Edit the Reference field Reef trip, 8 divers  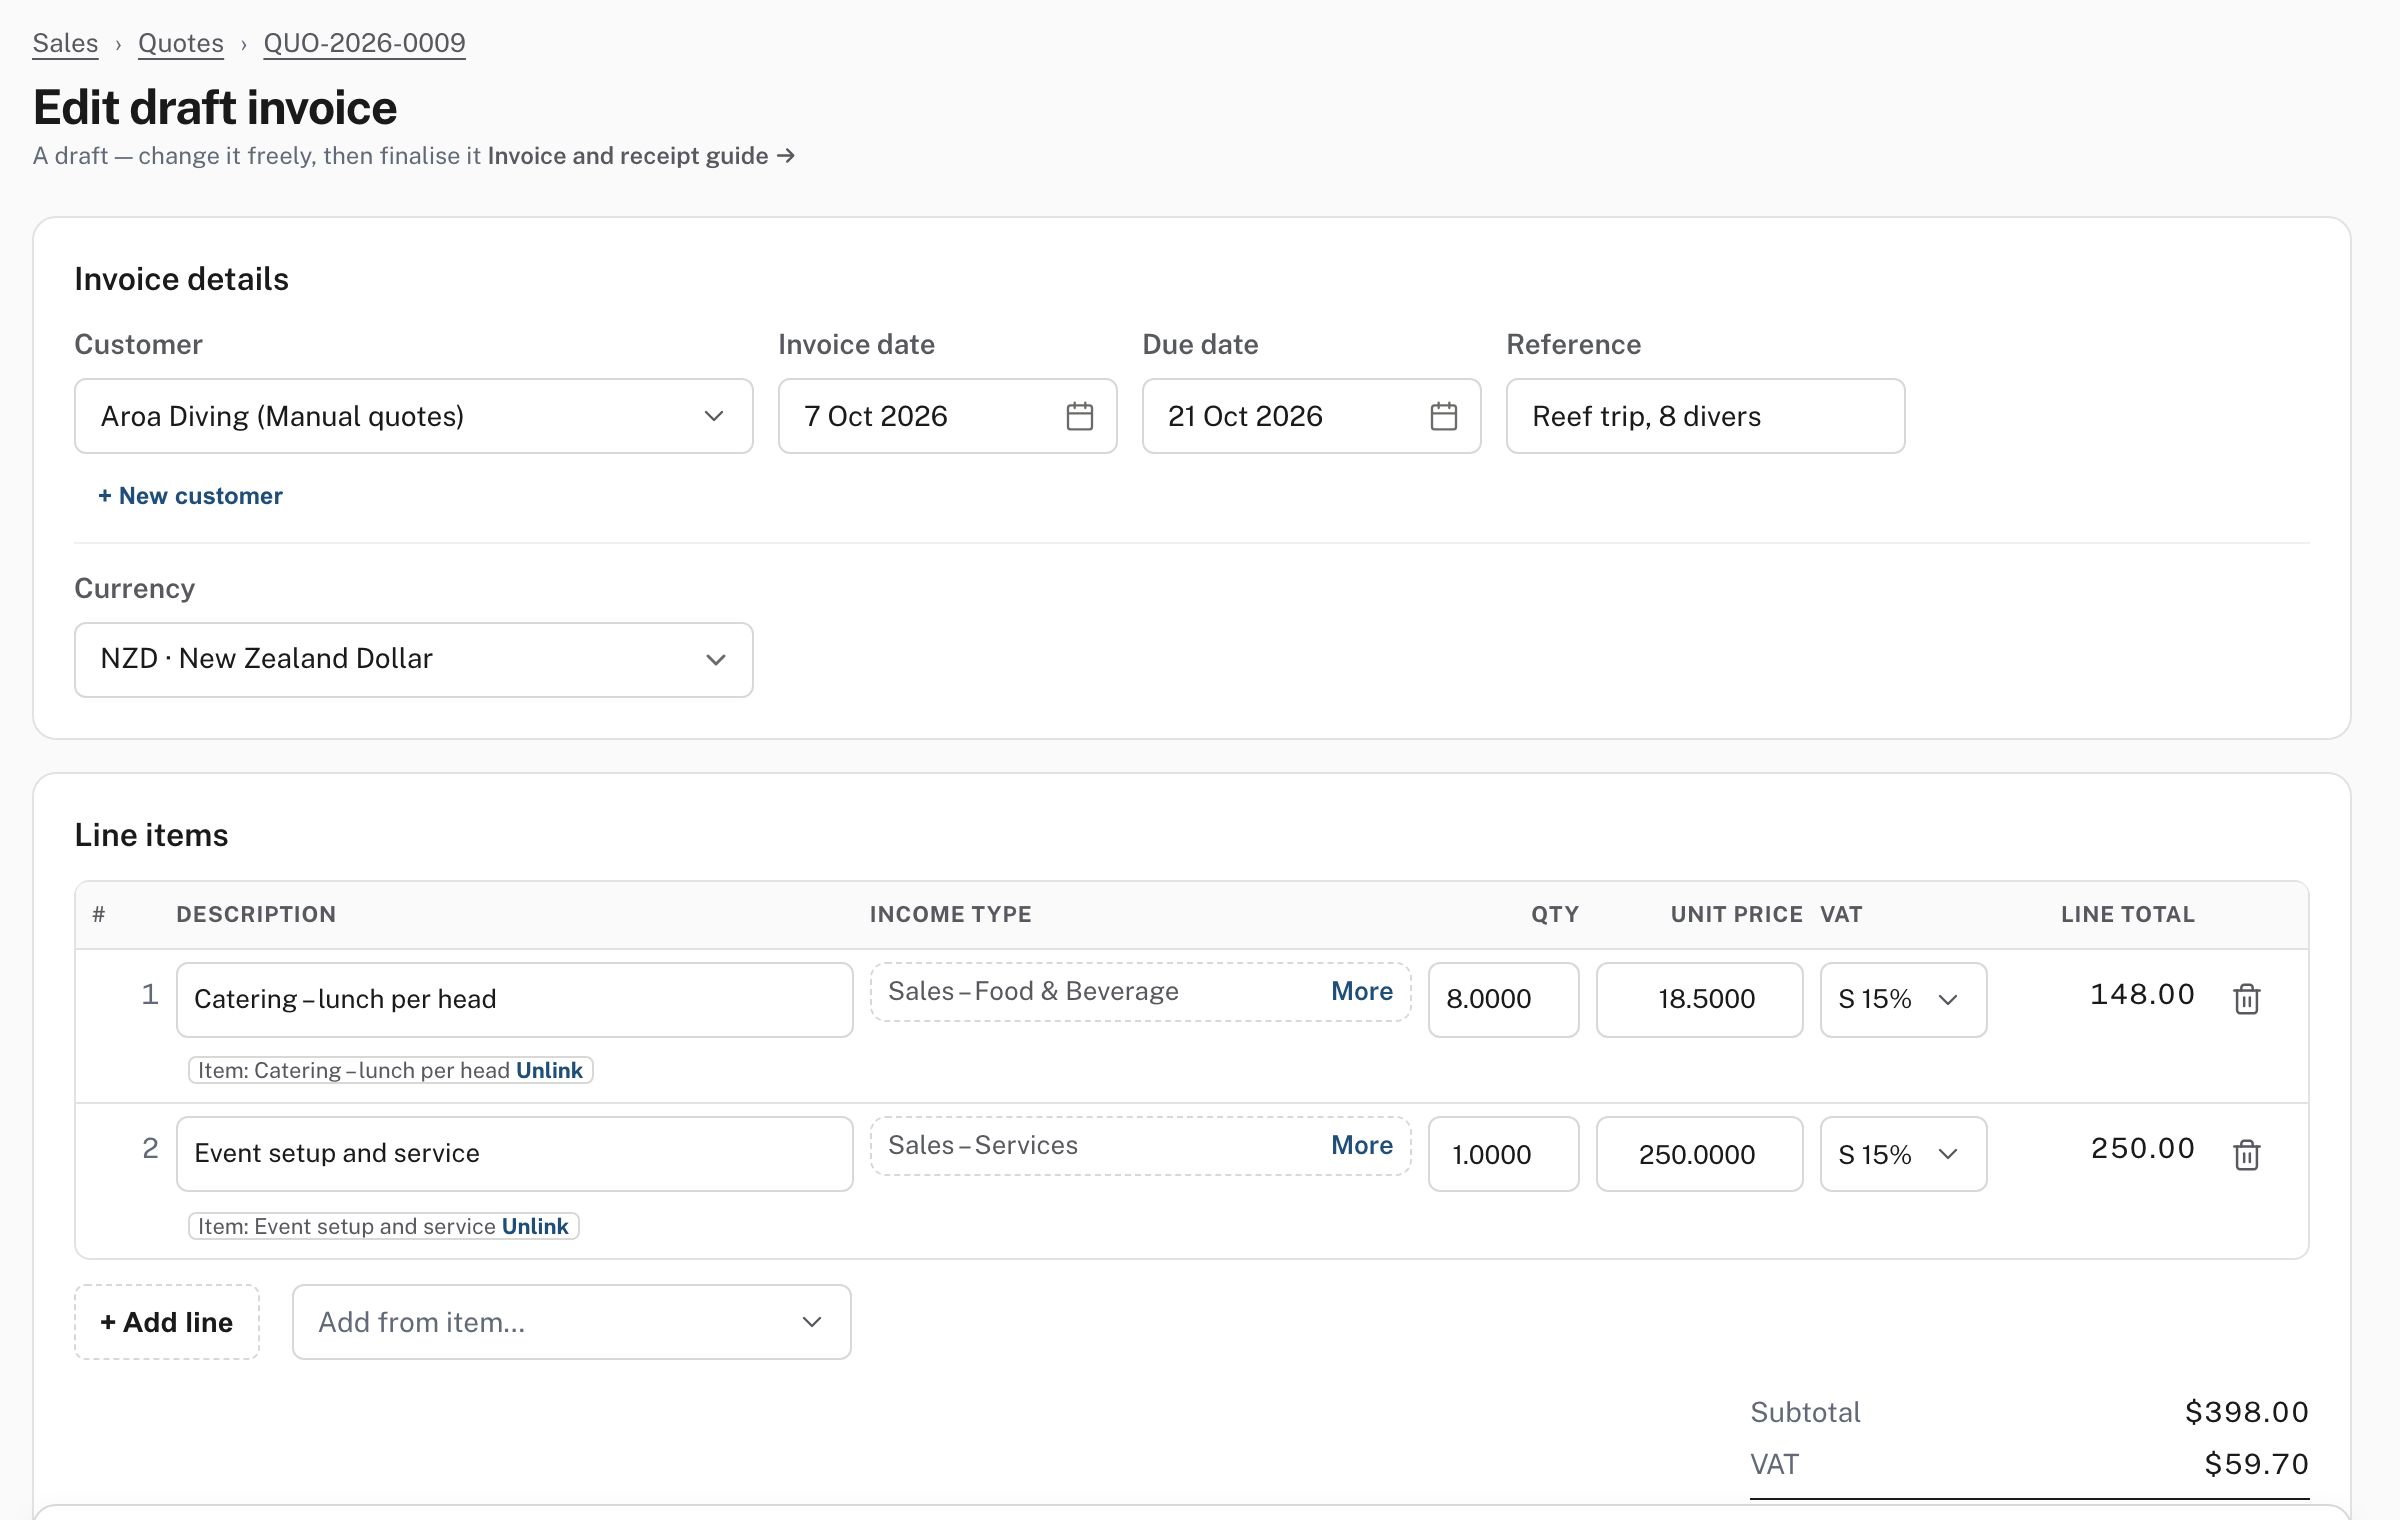(1705, 416)
